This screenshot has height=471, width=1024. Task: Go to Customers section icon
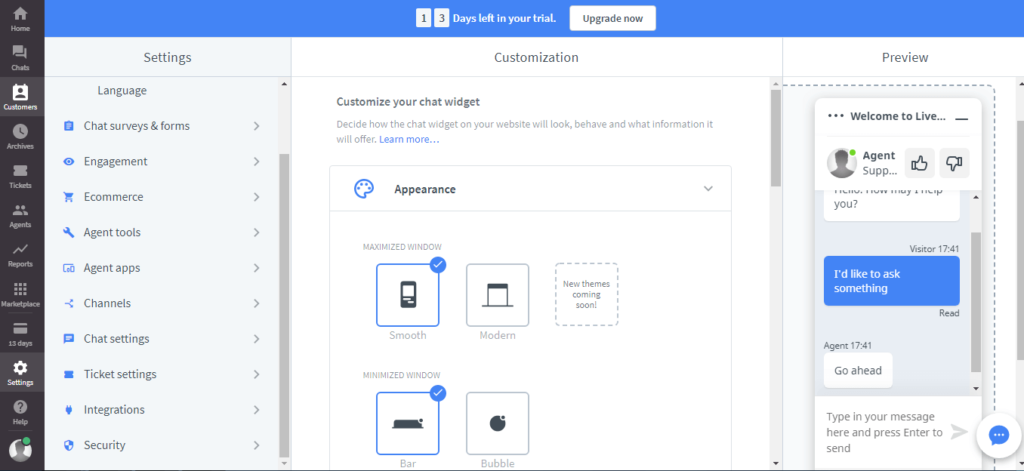click(20, 92)
